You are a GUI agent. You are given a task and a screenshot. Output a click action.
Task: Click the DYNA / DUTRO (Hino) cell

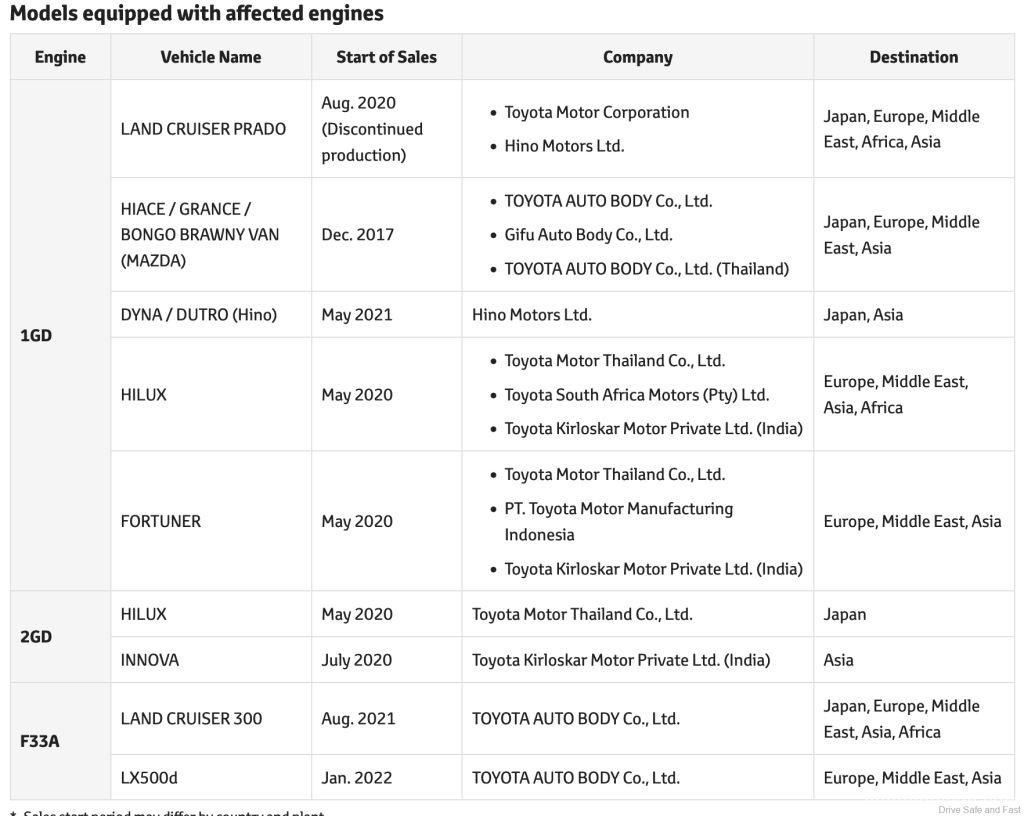pos(198,315)
